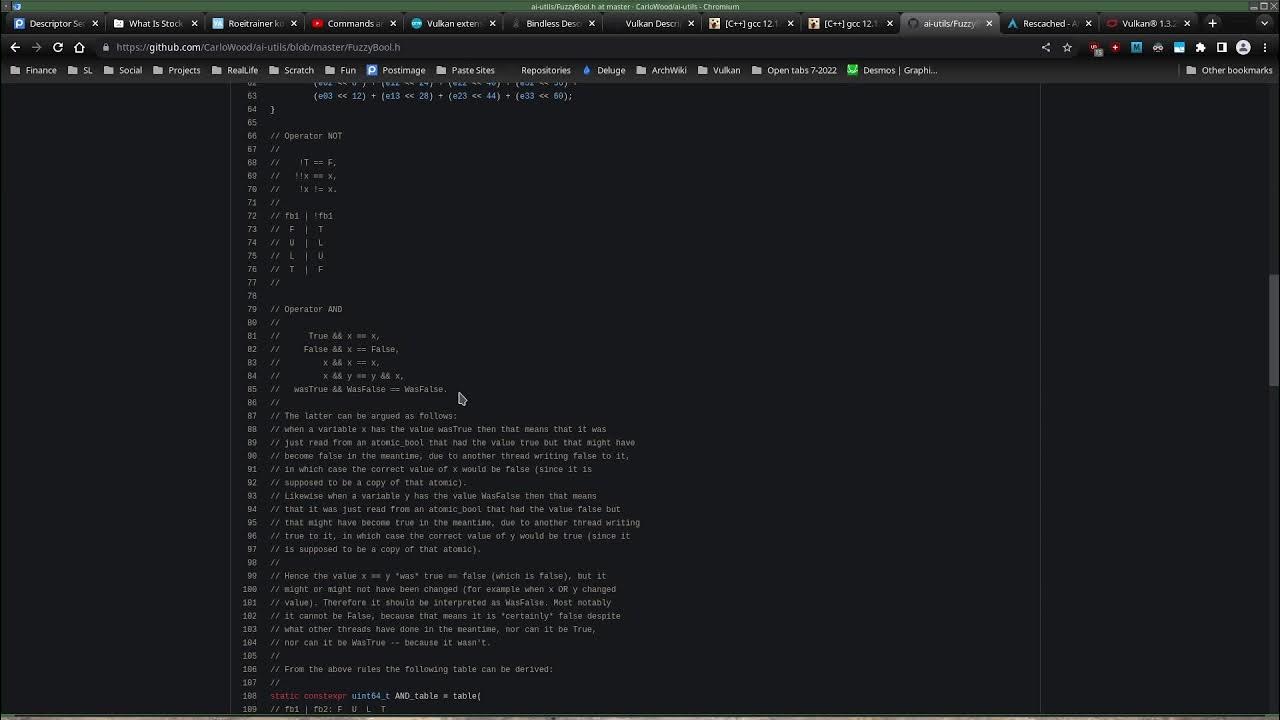Close the Rescached tab
Image resolution: width=1280 pixels, height=720 pixels.
(1088, 23)
